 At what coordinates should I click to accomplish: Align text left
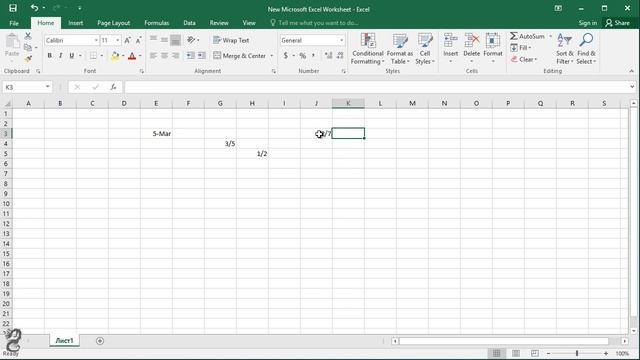tap(153, 56)
